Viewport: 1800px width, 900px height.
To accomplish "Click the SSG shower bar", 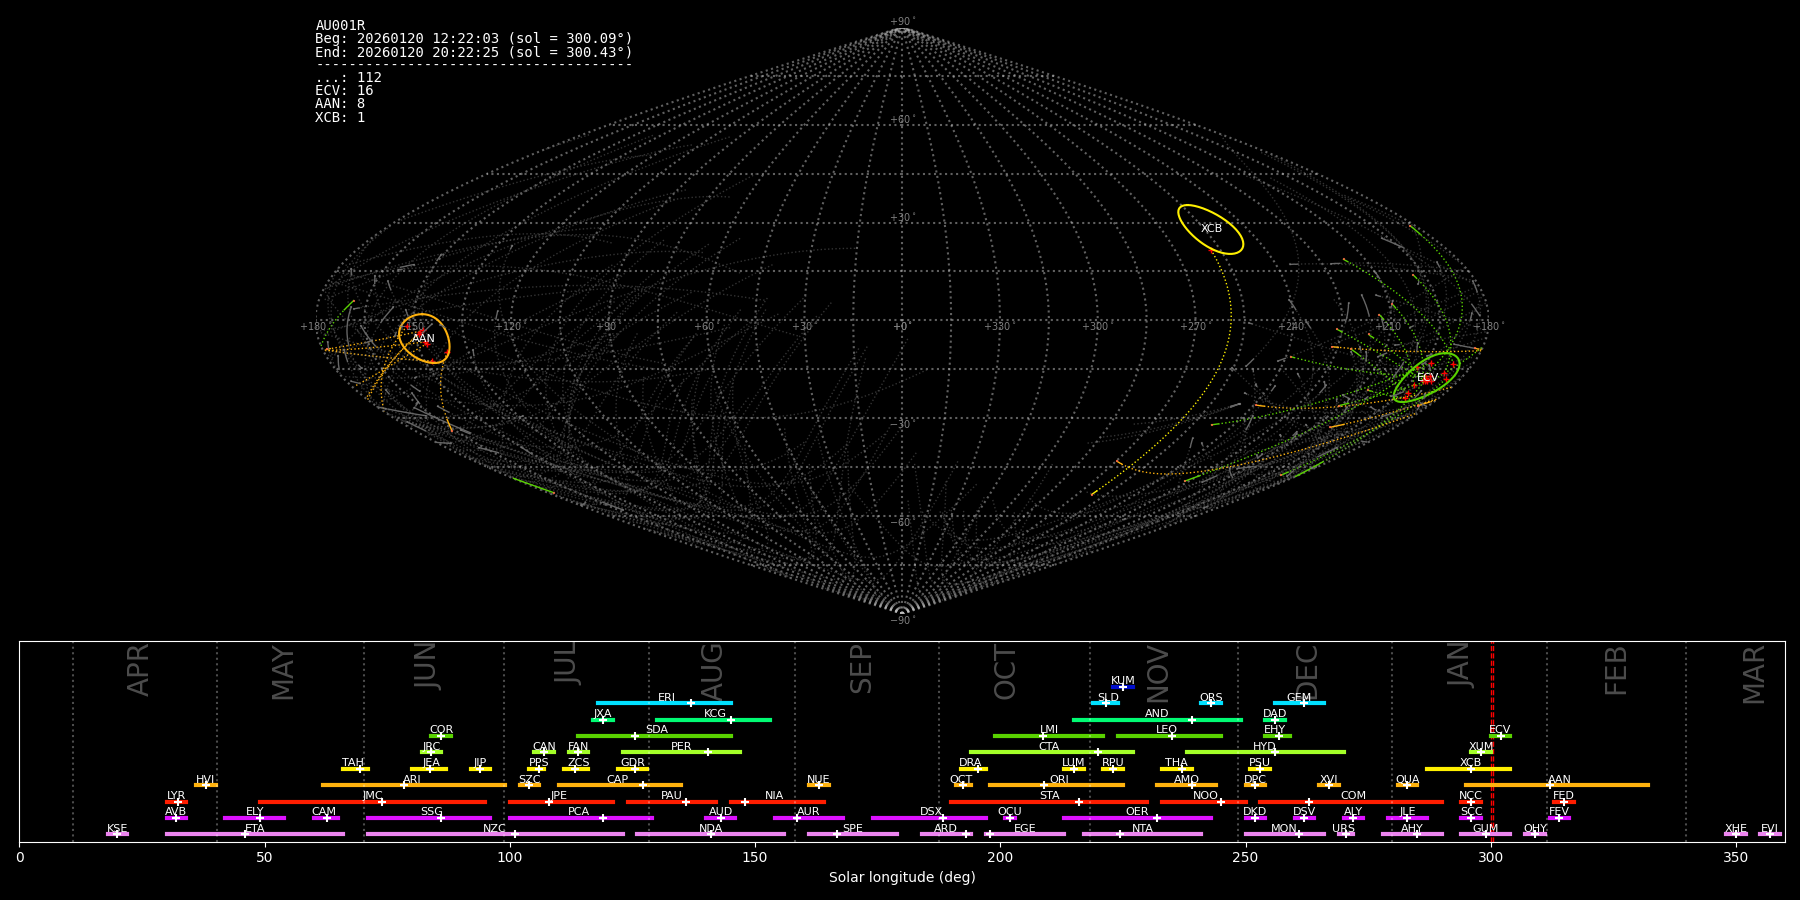I will pos(429,818).
